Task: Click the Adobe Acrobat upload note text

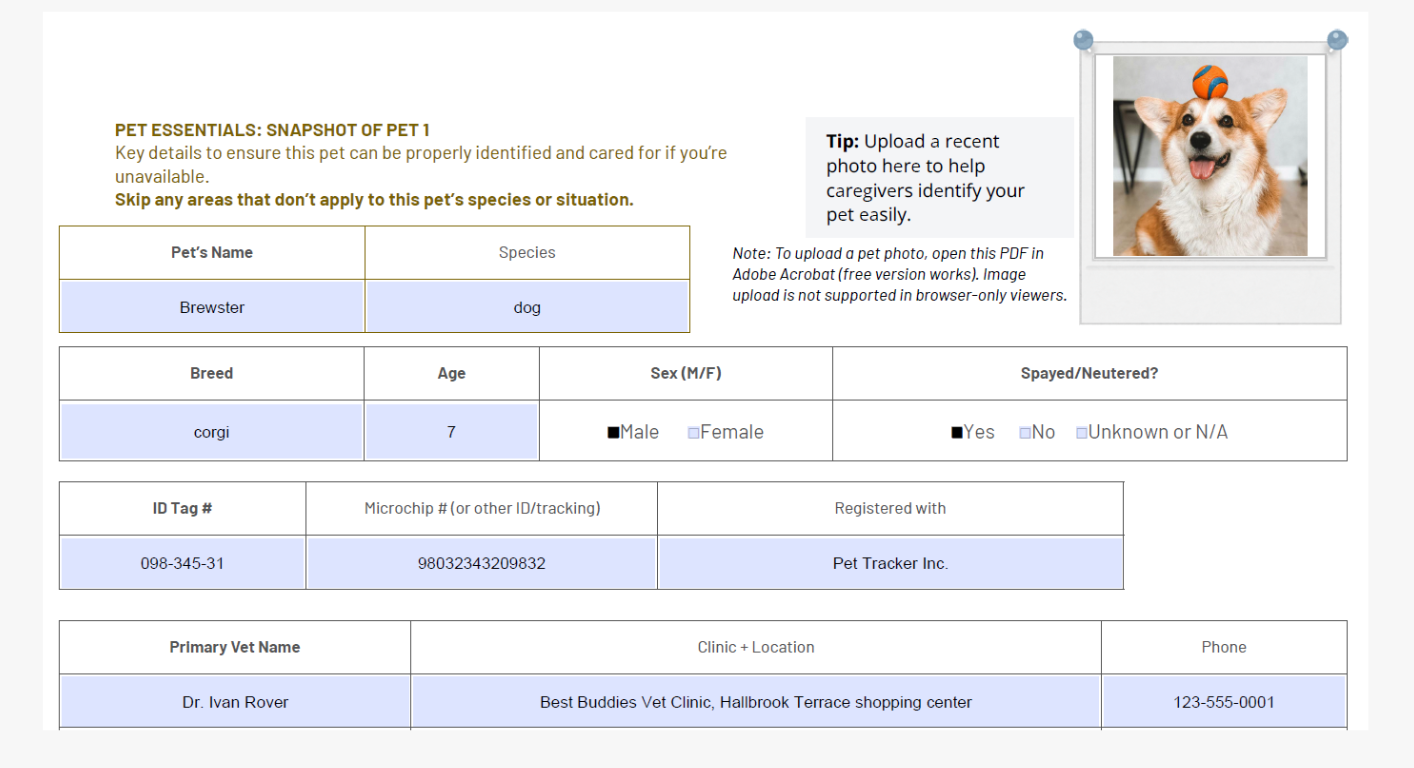Action: click(x=899, y=274)
